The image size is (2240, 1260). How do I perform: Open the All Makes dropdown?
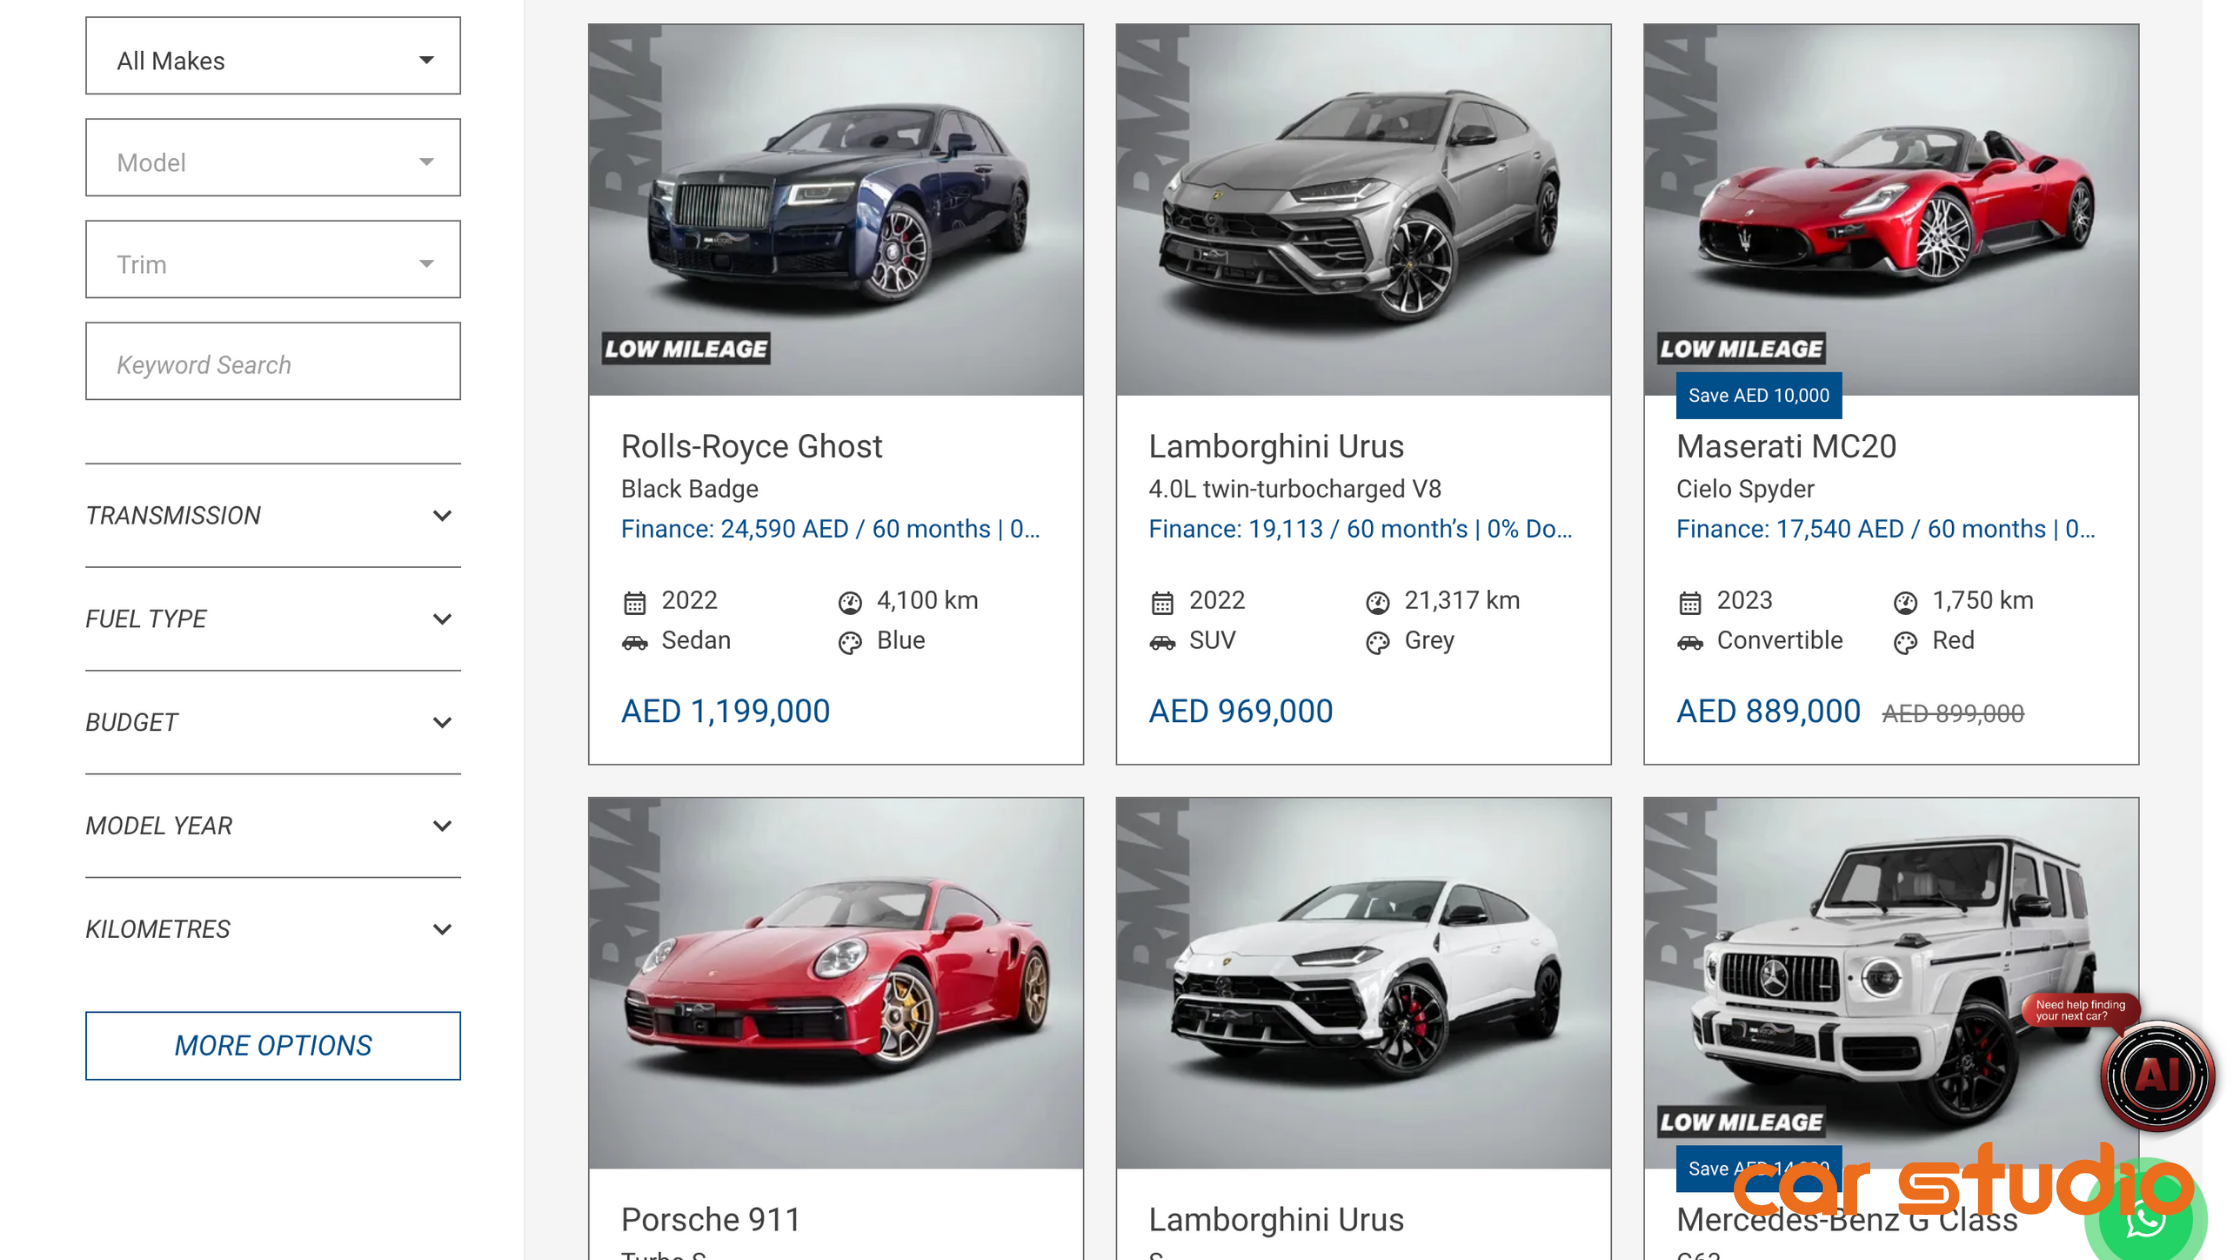[272, 56]
